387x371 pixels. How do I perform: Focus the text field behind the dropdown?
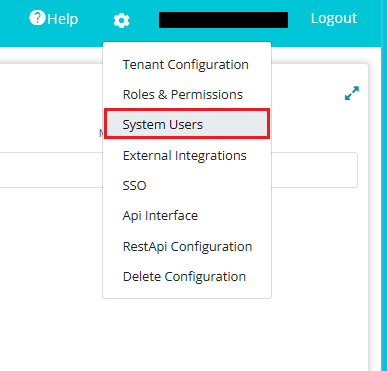click(x=314, y=170)
